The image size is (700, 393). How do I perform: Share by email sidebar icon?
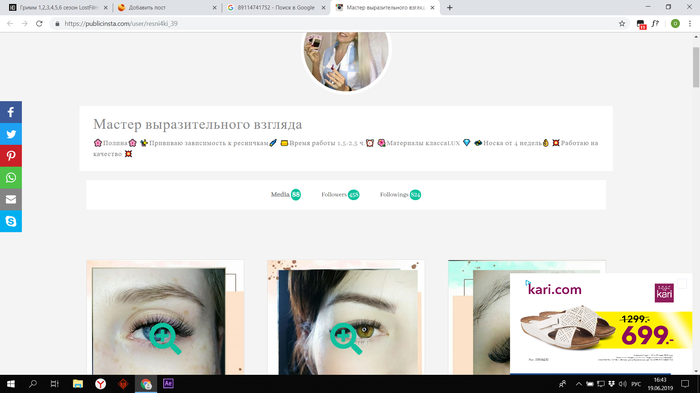click(x=11, y=200)
